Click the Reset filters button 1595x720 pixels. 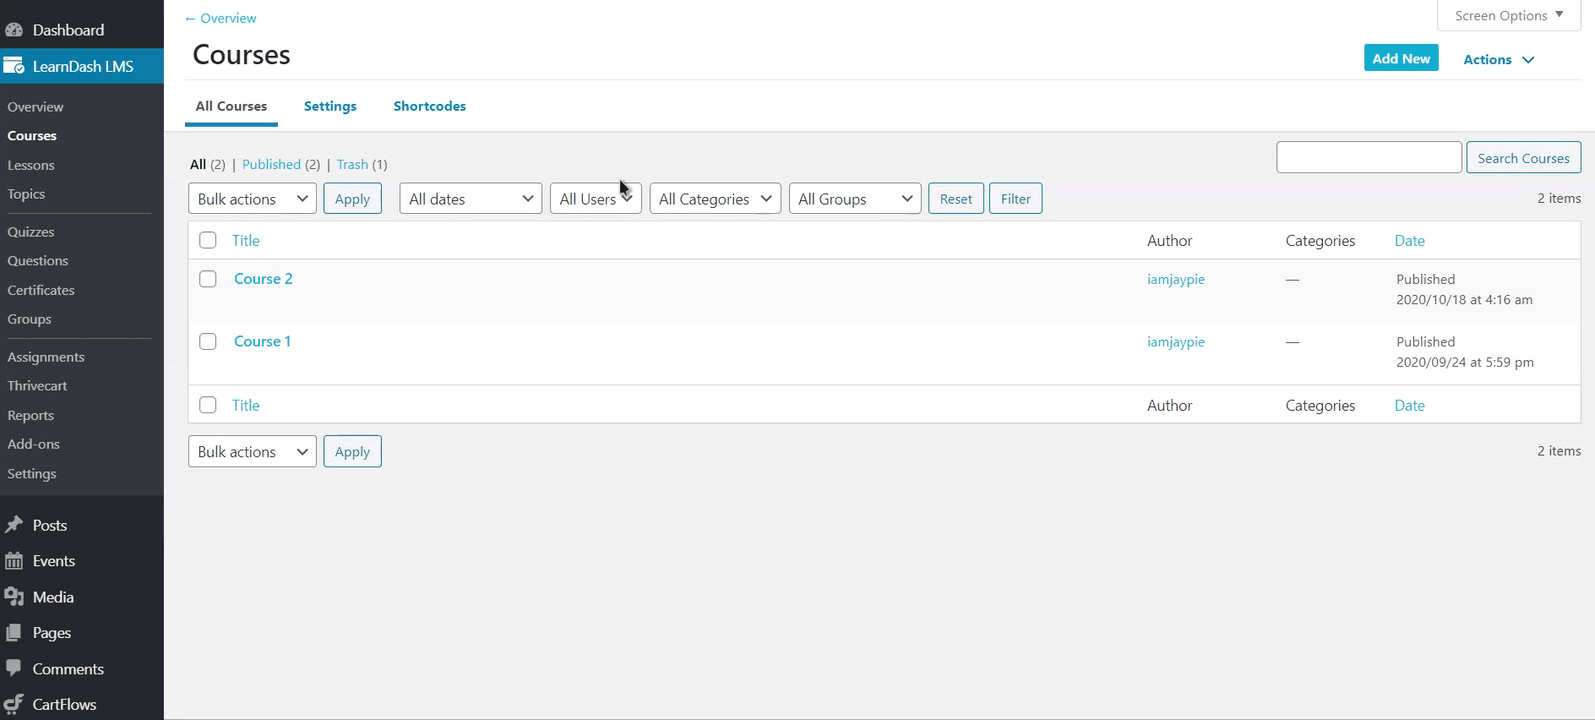(x=956, y=199)
